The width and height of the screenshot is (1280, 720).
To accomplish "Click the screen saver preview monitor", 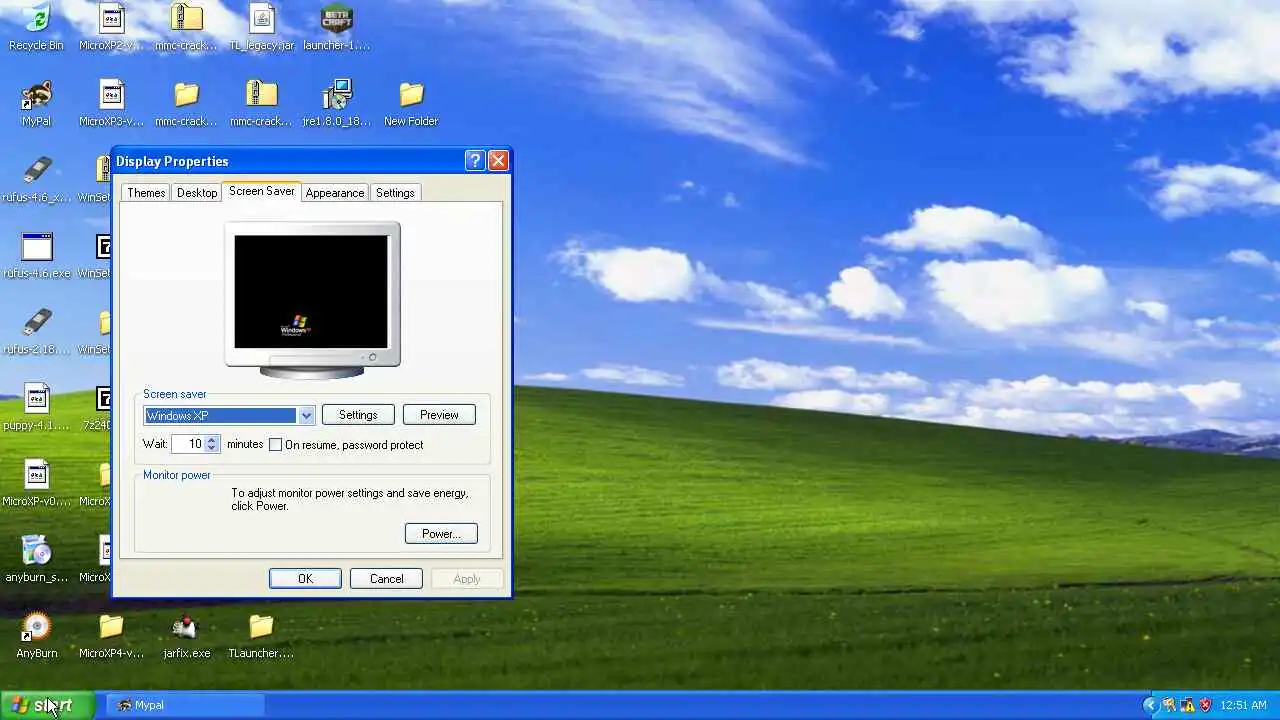I will (x=312, y=299).
